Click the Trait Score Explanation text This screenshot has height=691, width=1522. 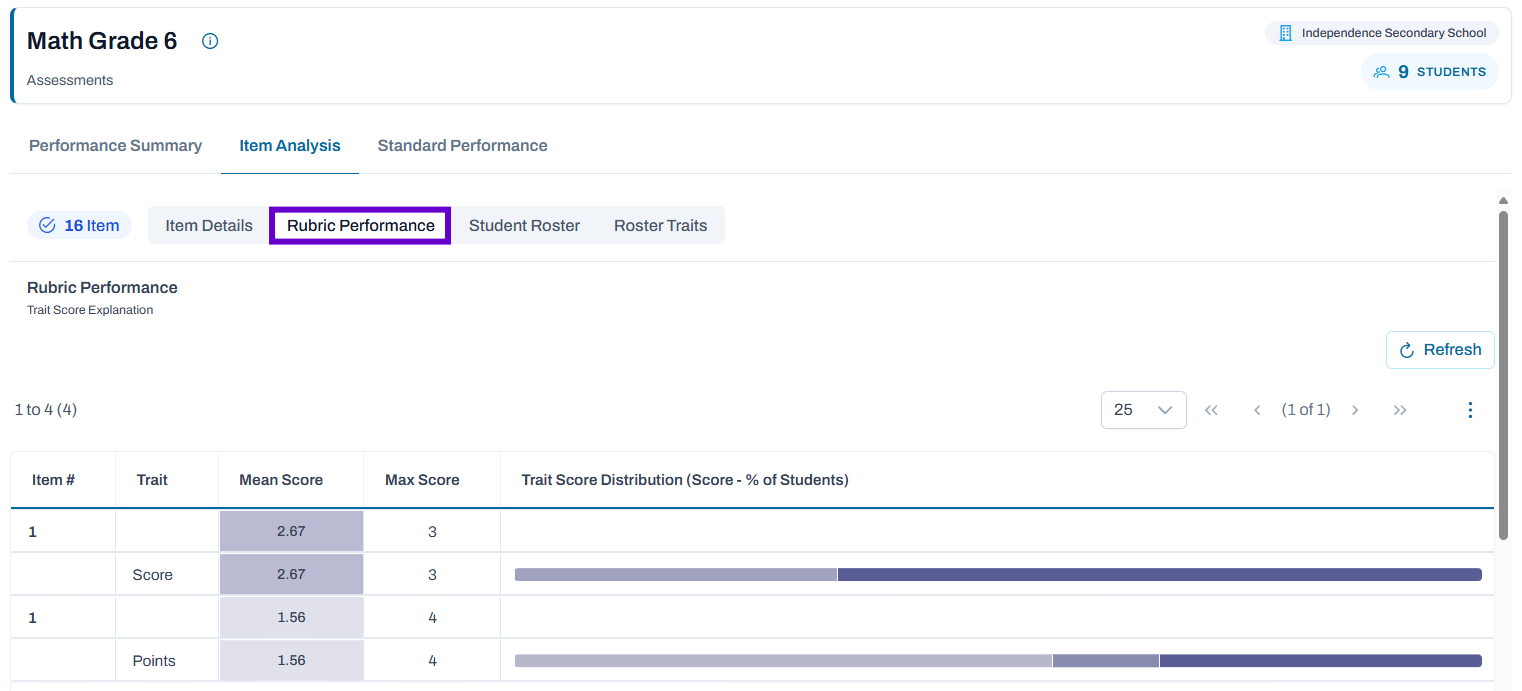coord(90,310)
